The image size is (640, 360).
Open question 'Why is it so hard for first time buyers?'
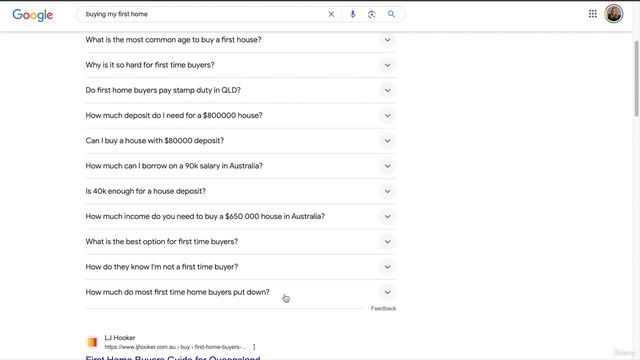[x=150, y=65]
